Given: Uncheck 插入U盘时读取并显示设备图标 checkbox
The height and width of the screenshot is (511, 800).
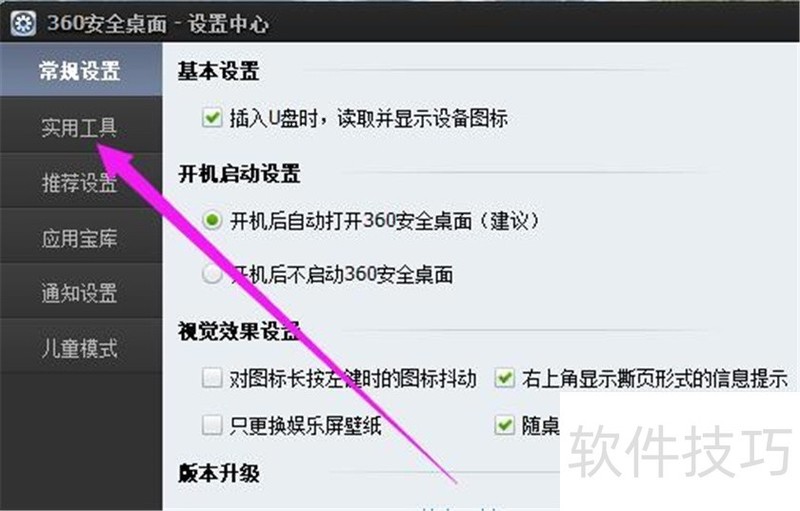Looking at the screenshot, I should coord(212,118).
